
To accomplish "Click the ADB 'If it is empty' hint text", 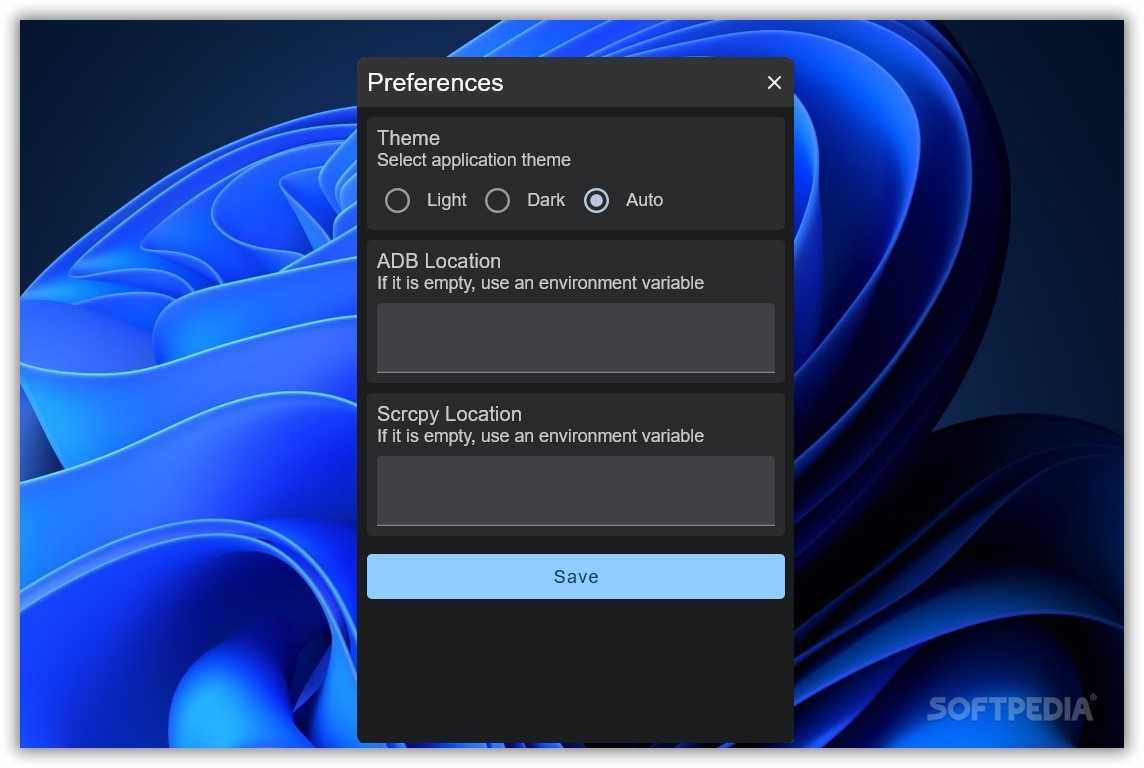I will 540,283.
